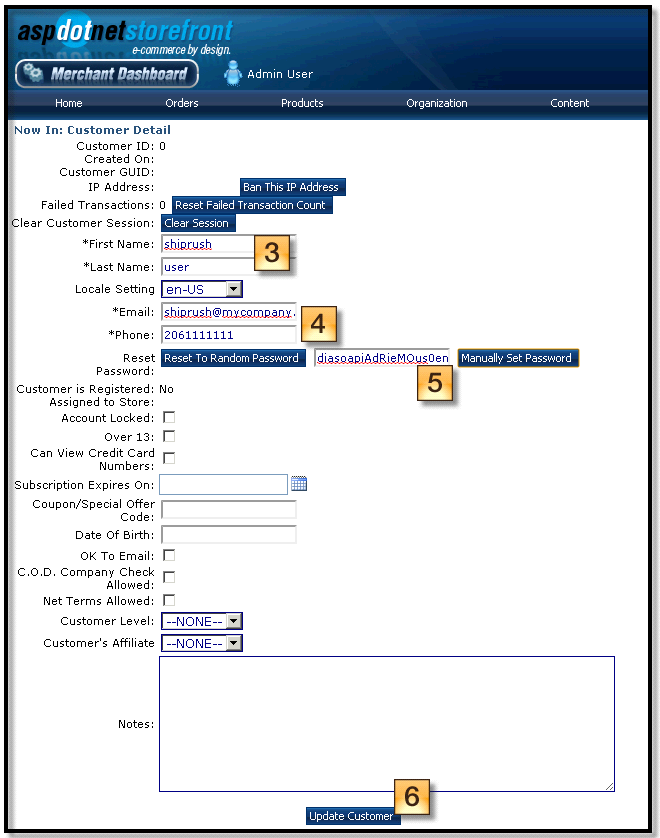The width and height of the screenshot is (660, 838).
Task: Click the Admin User avatar icon
Action: coord(232,73)
